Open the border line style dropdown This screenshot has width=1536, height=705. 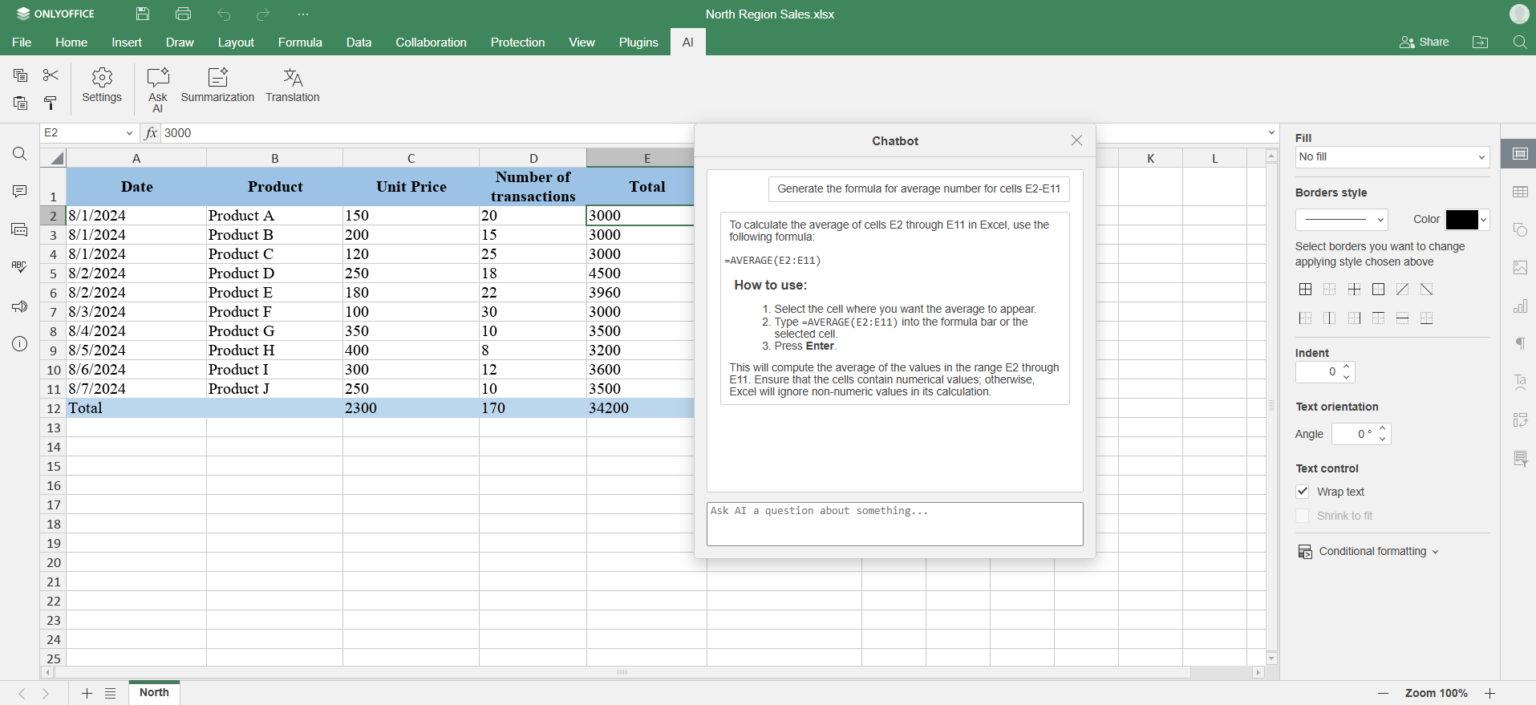[x=1341, y=220]
